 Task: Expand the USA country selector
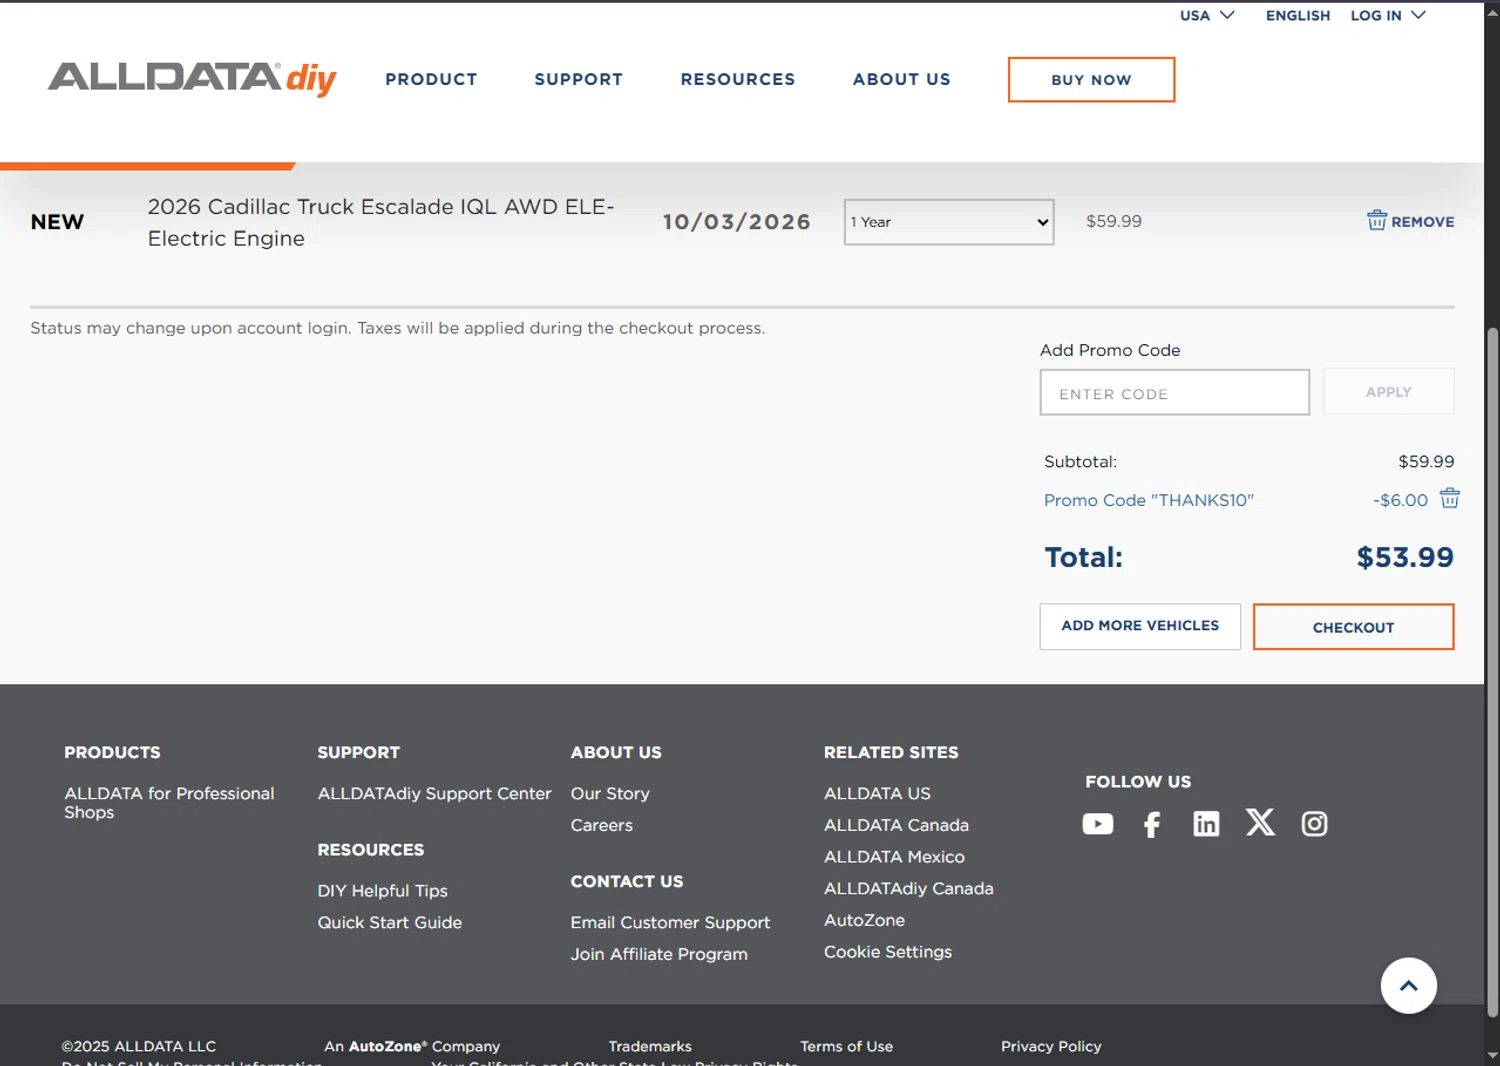point(1206,15)
